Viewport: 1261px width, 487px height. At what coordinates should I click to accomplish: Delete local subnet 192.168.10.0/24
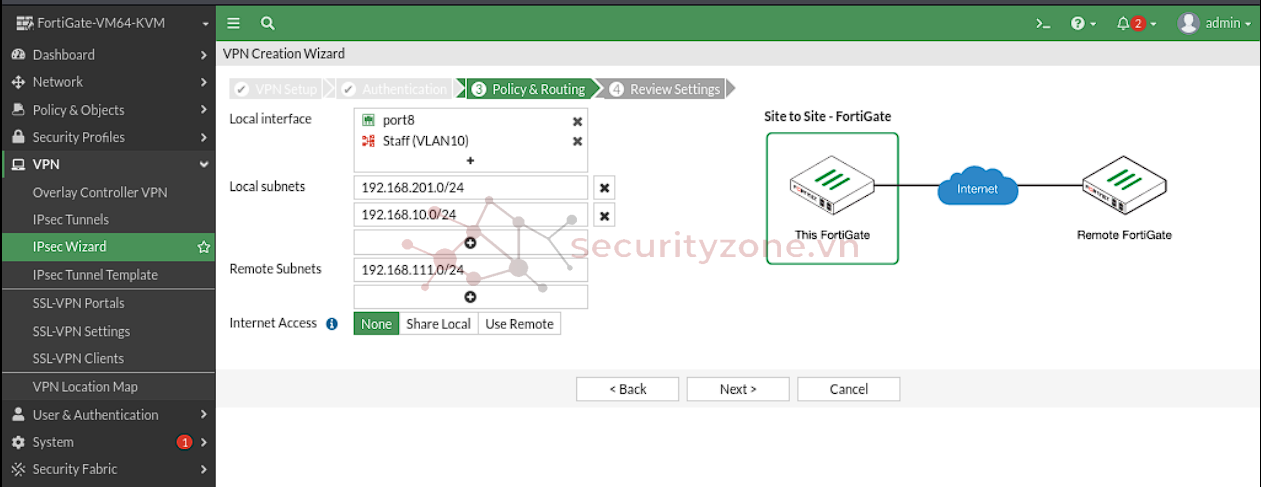(x=604, y=216)
